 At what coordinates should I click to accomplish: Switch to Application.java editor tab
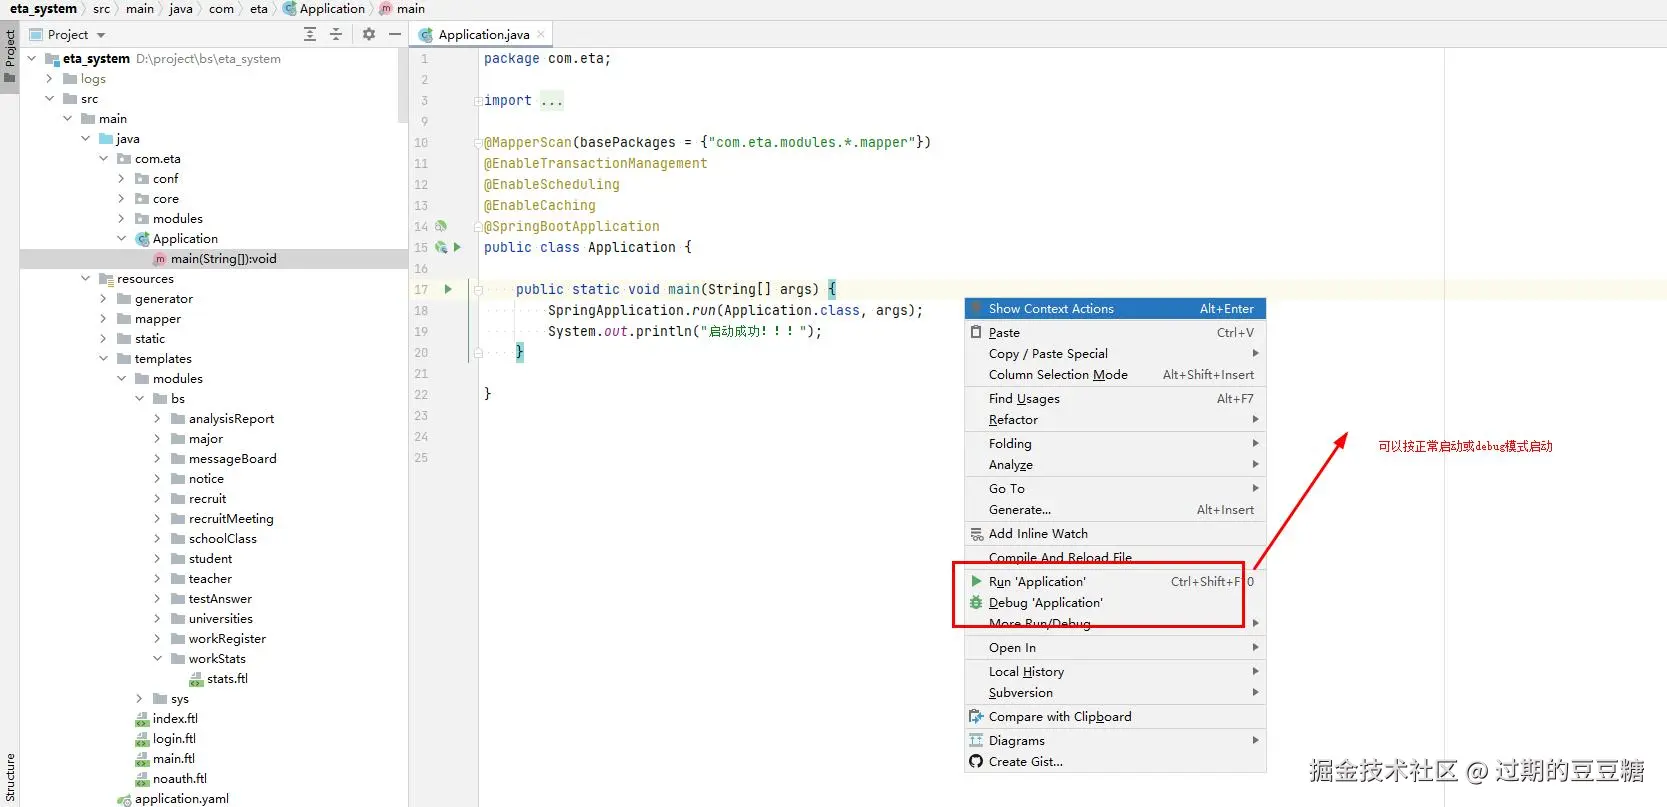tap(483, 34)
